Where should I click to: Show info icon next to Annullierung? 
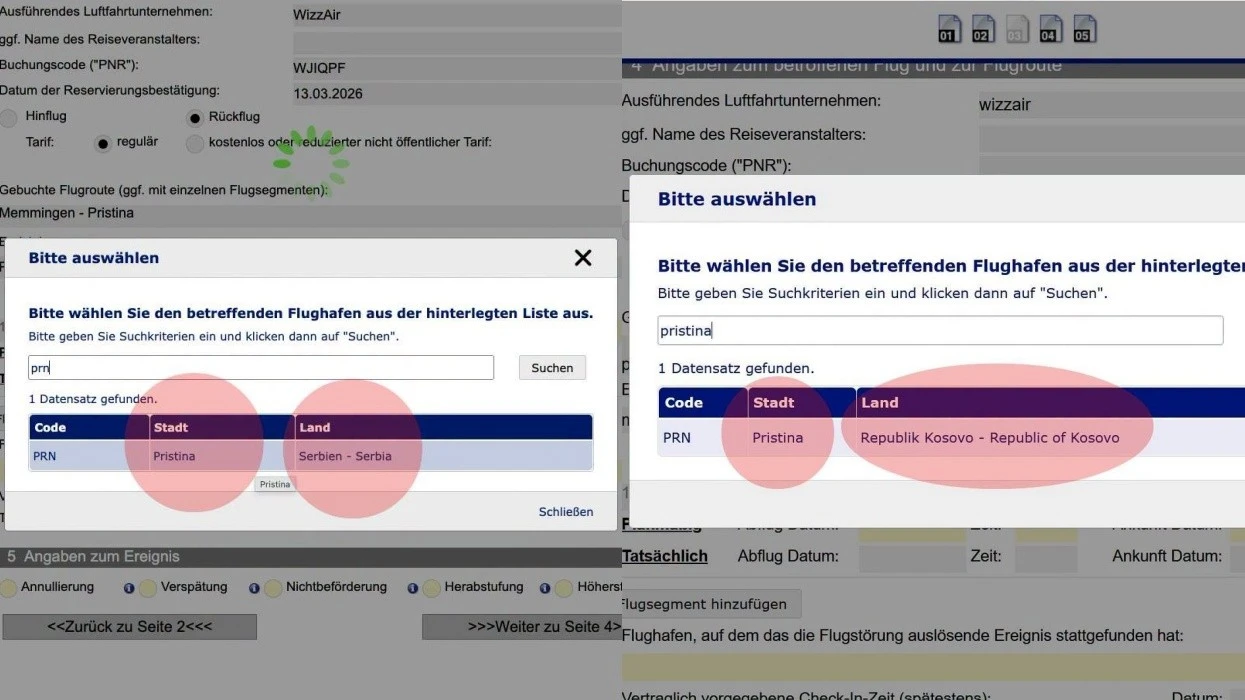129,588
